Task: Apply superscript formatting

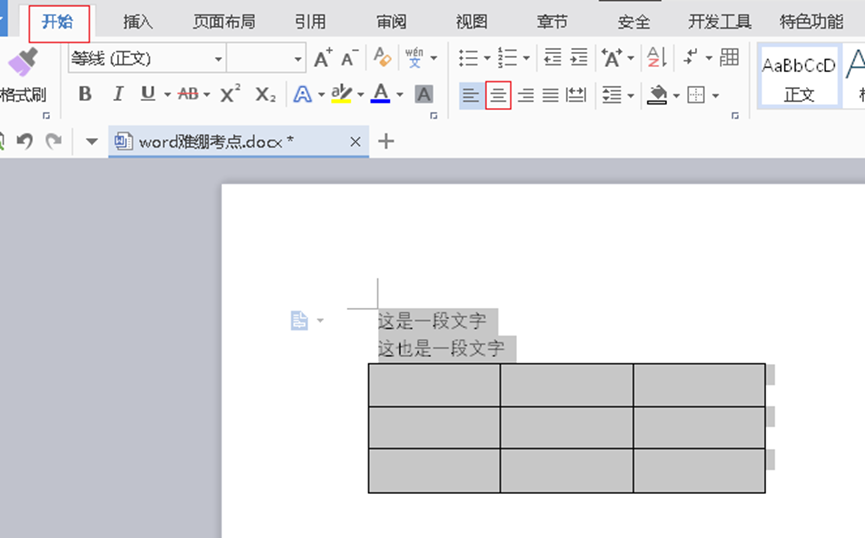Action: click(x=230, y=94)
